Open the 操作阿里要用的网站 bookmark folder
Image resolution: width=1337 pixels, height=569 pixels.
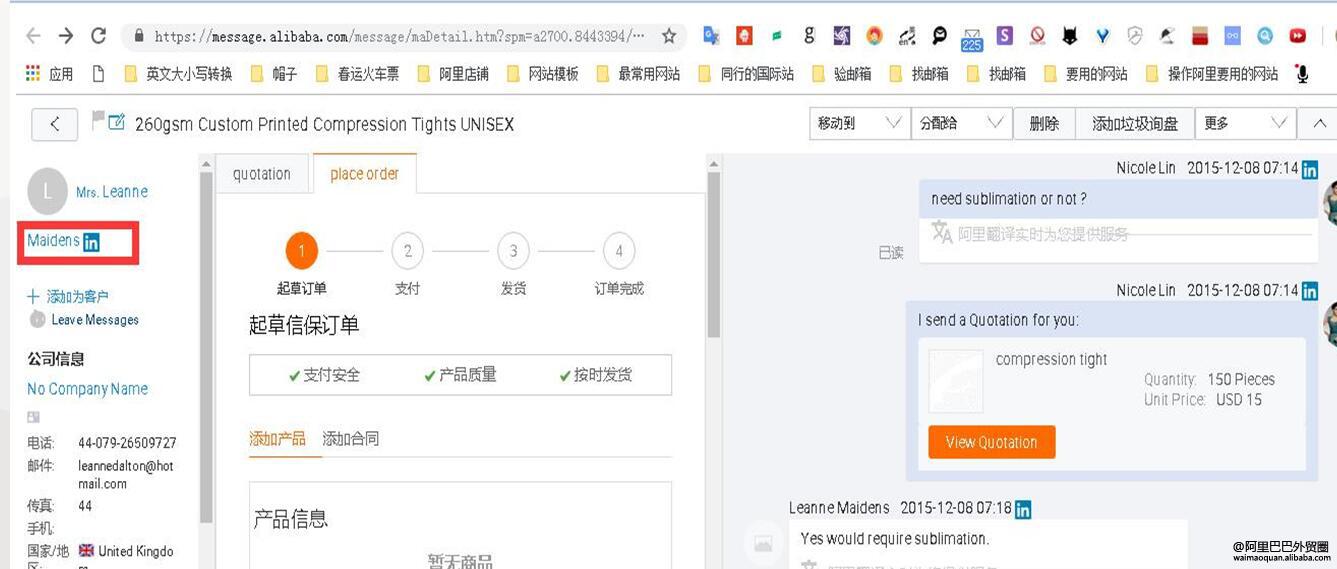1212,73
